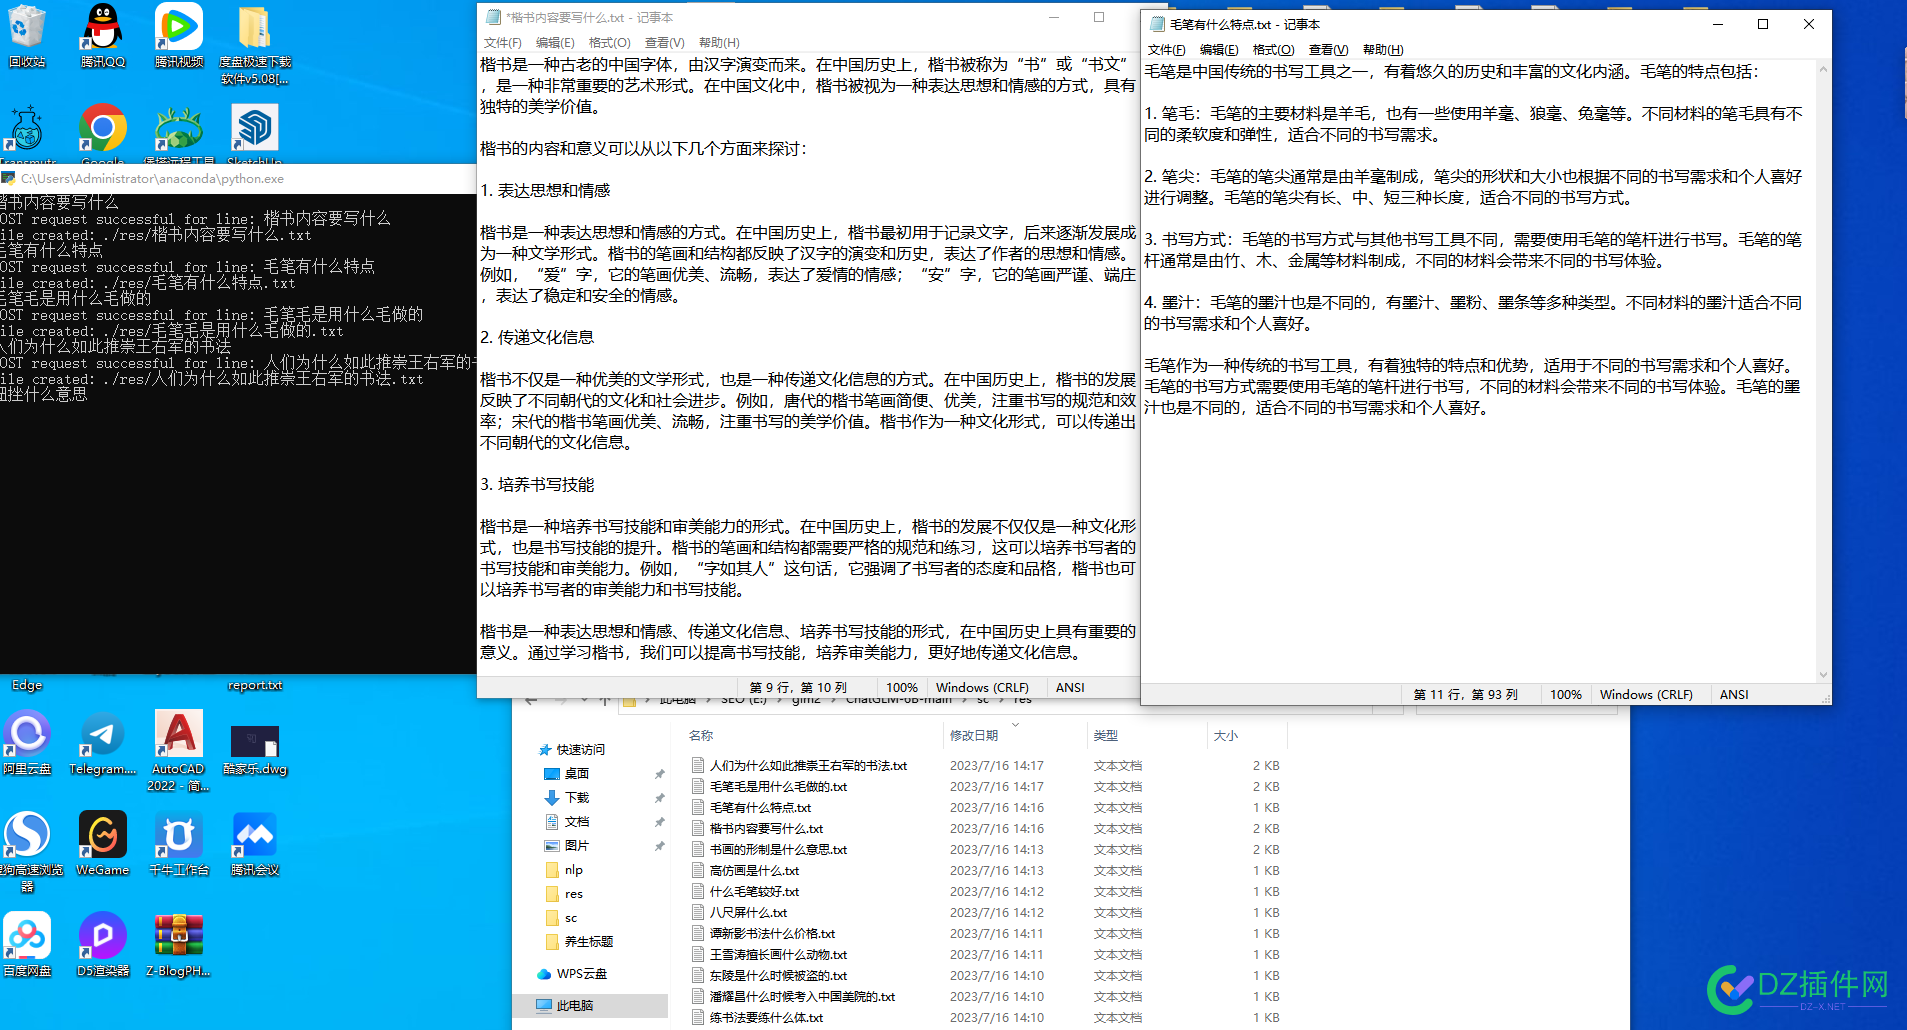
Task: Sort files by 修改日期 column header
Action: pyautogui.click(x=974, y=735)
